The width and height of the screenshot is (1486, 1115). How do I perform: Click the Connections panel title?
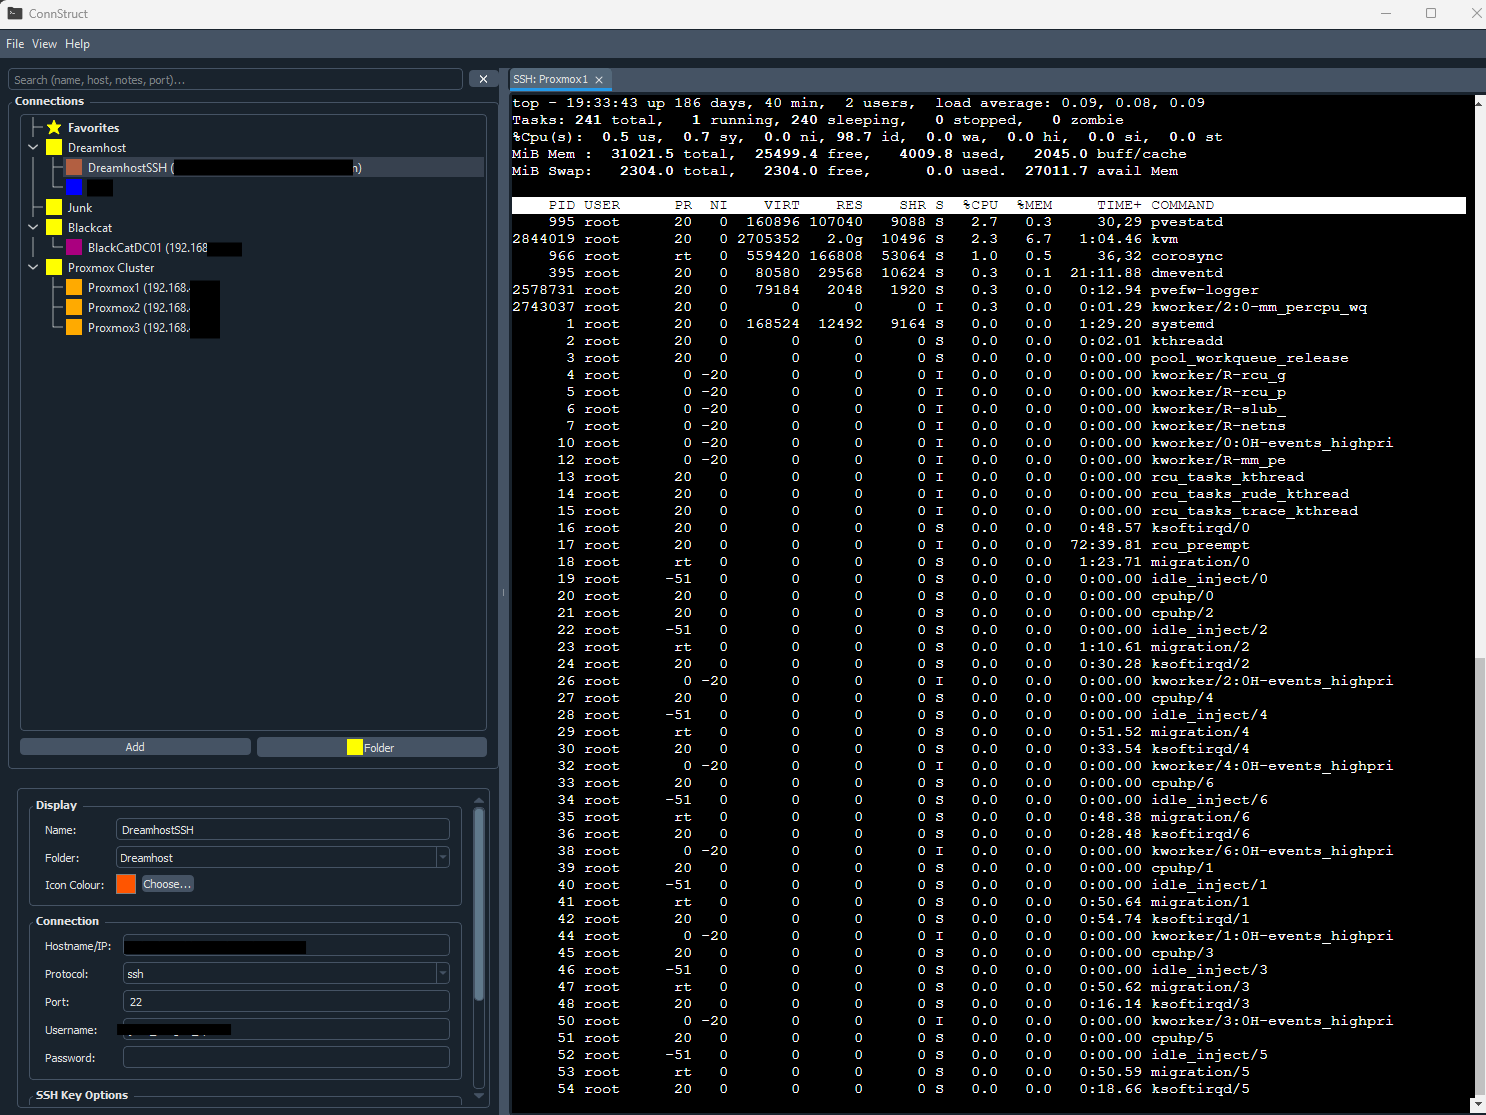pos(49,101)
